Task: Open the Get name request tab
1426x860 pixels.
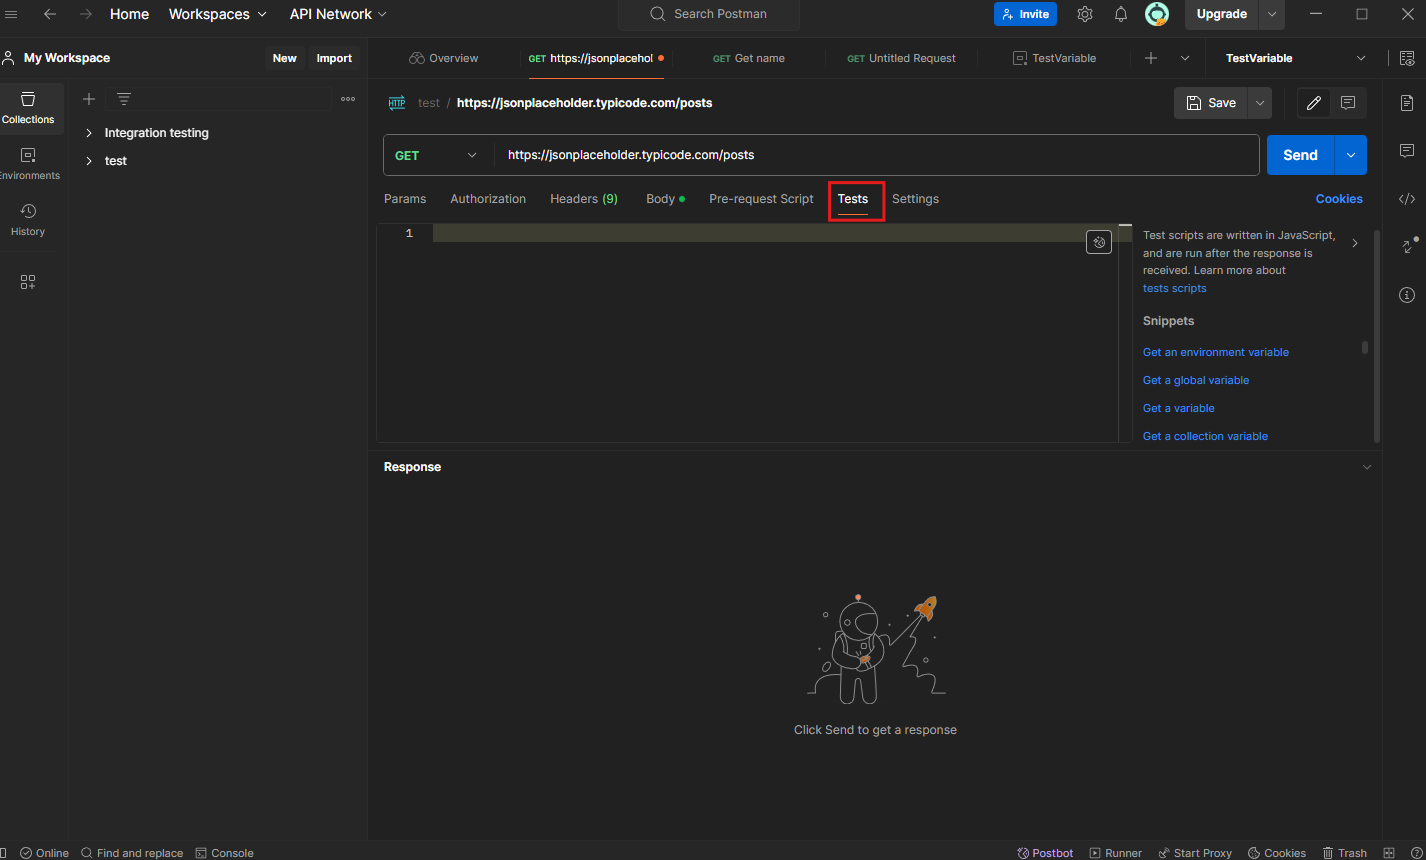Action: pos(749,58)
